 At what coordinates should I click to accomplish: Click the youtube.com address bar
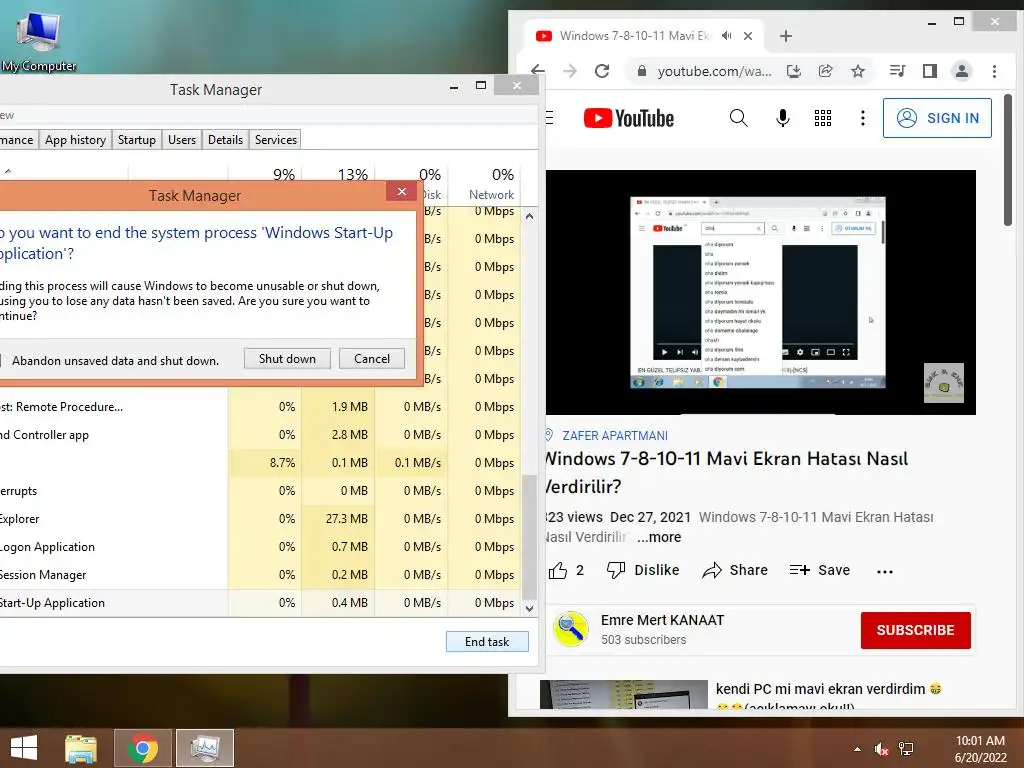[714, 71]
